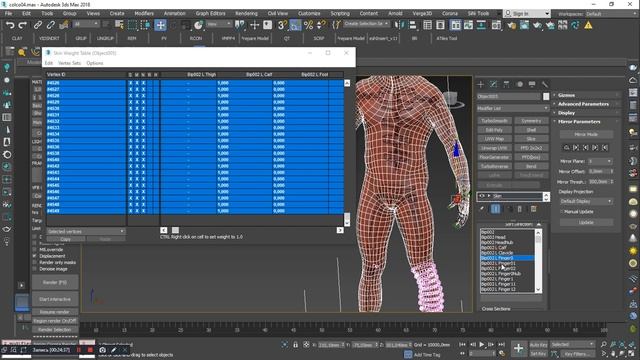This screenshot has height=360, width=640.
Task: Toggle the Percent Snap icon
Action: point(309,25)
